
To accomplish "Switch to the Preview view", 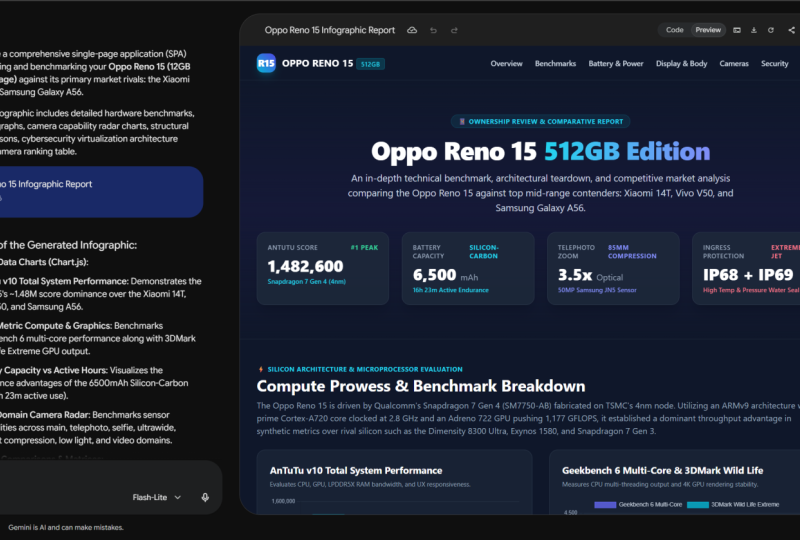I will pos(708,30).
